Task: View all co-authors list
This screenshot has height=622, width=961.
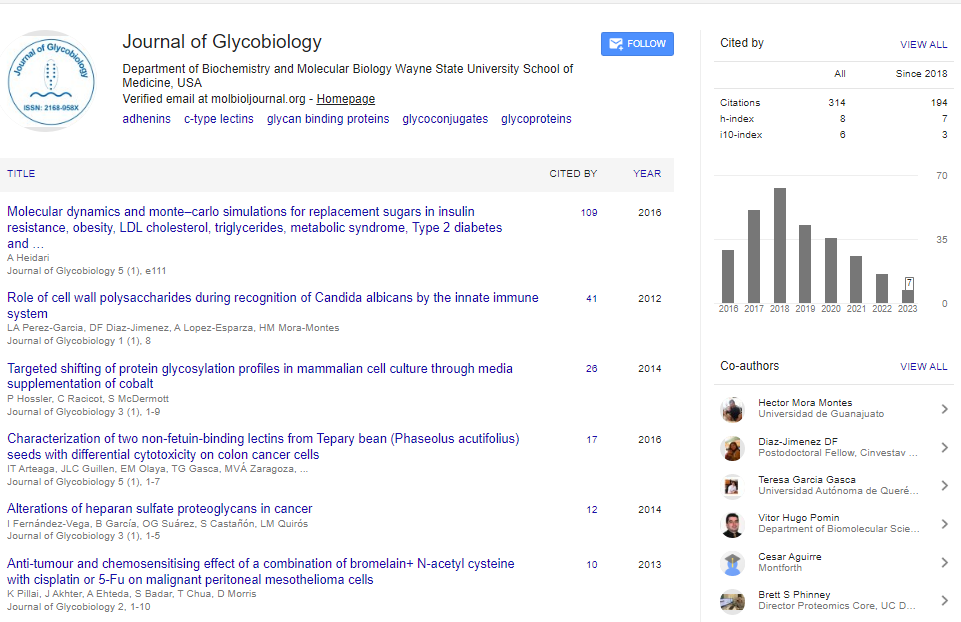Action: (x=923, y=367)
